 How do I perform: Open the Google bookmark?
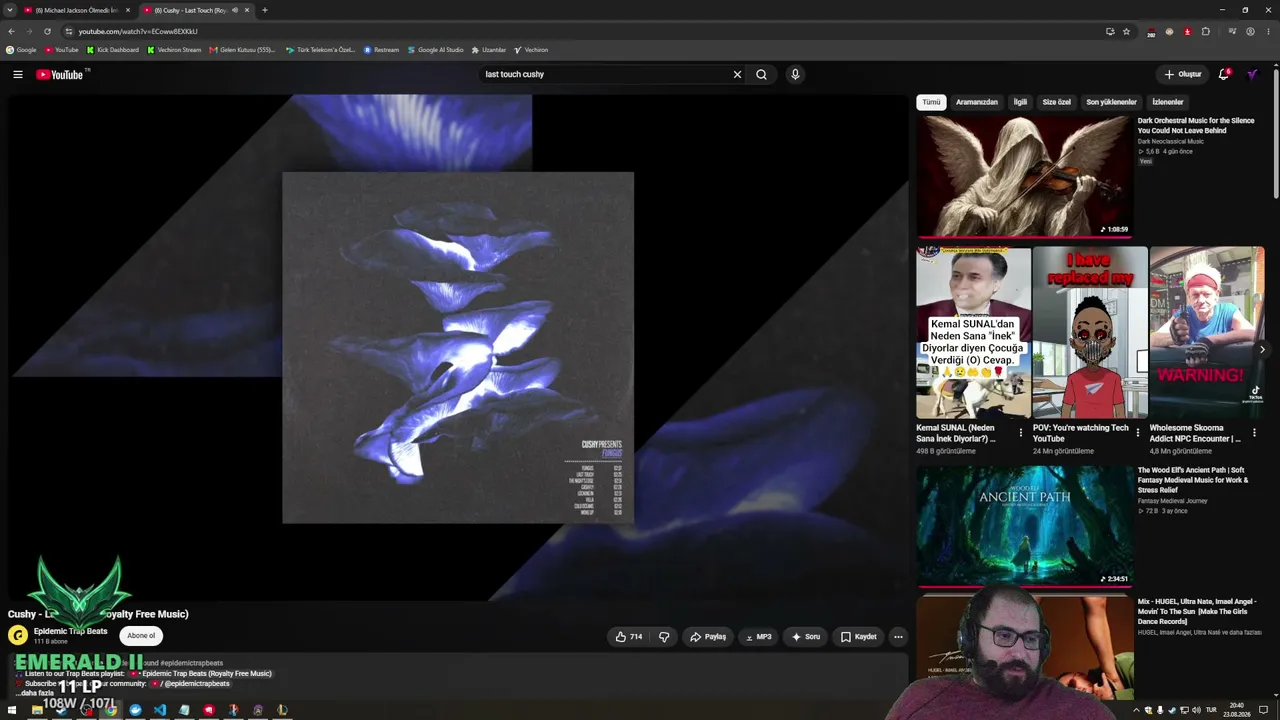[21, 50]
